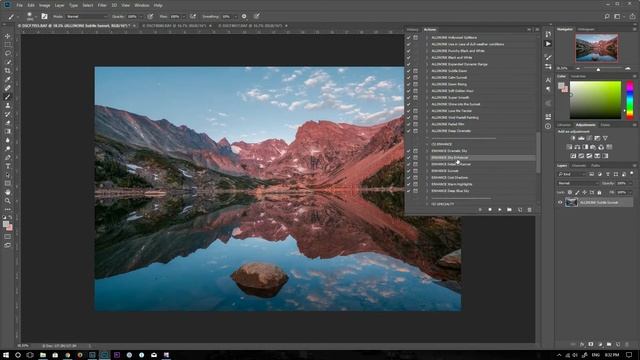The width and height of the screenshot is (640, 360).
Task: Select the Lasso tool
Action: click(7, 53)
